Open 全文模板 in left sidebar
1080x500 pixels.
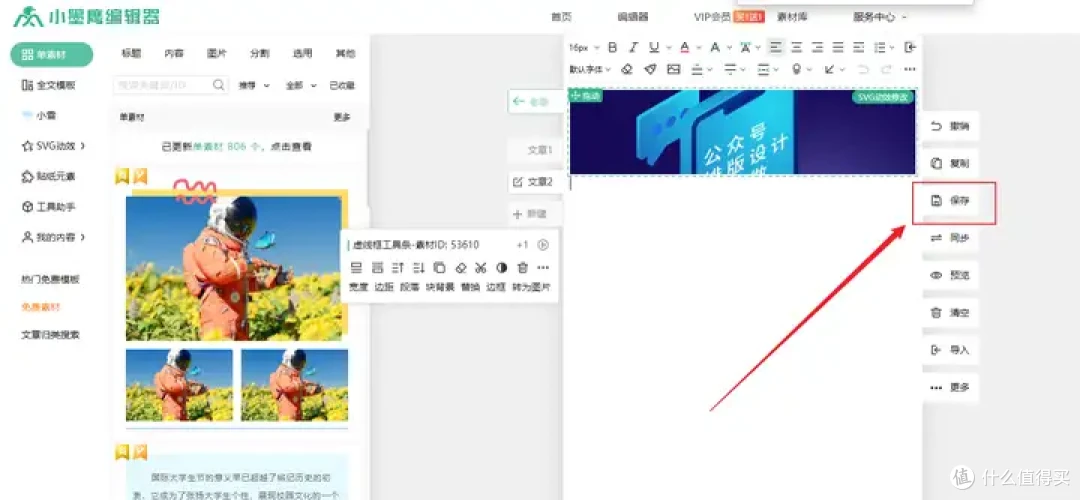48,85
